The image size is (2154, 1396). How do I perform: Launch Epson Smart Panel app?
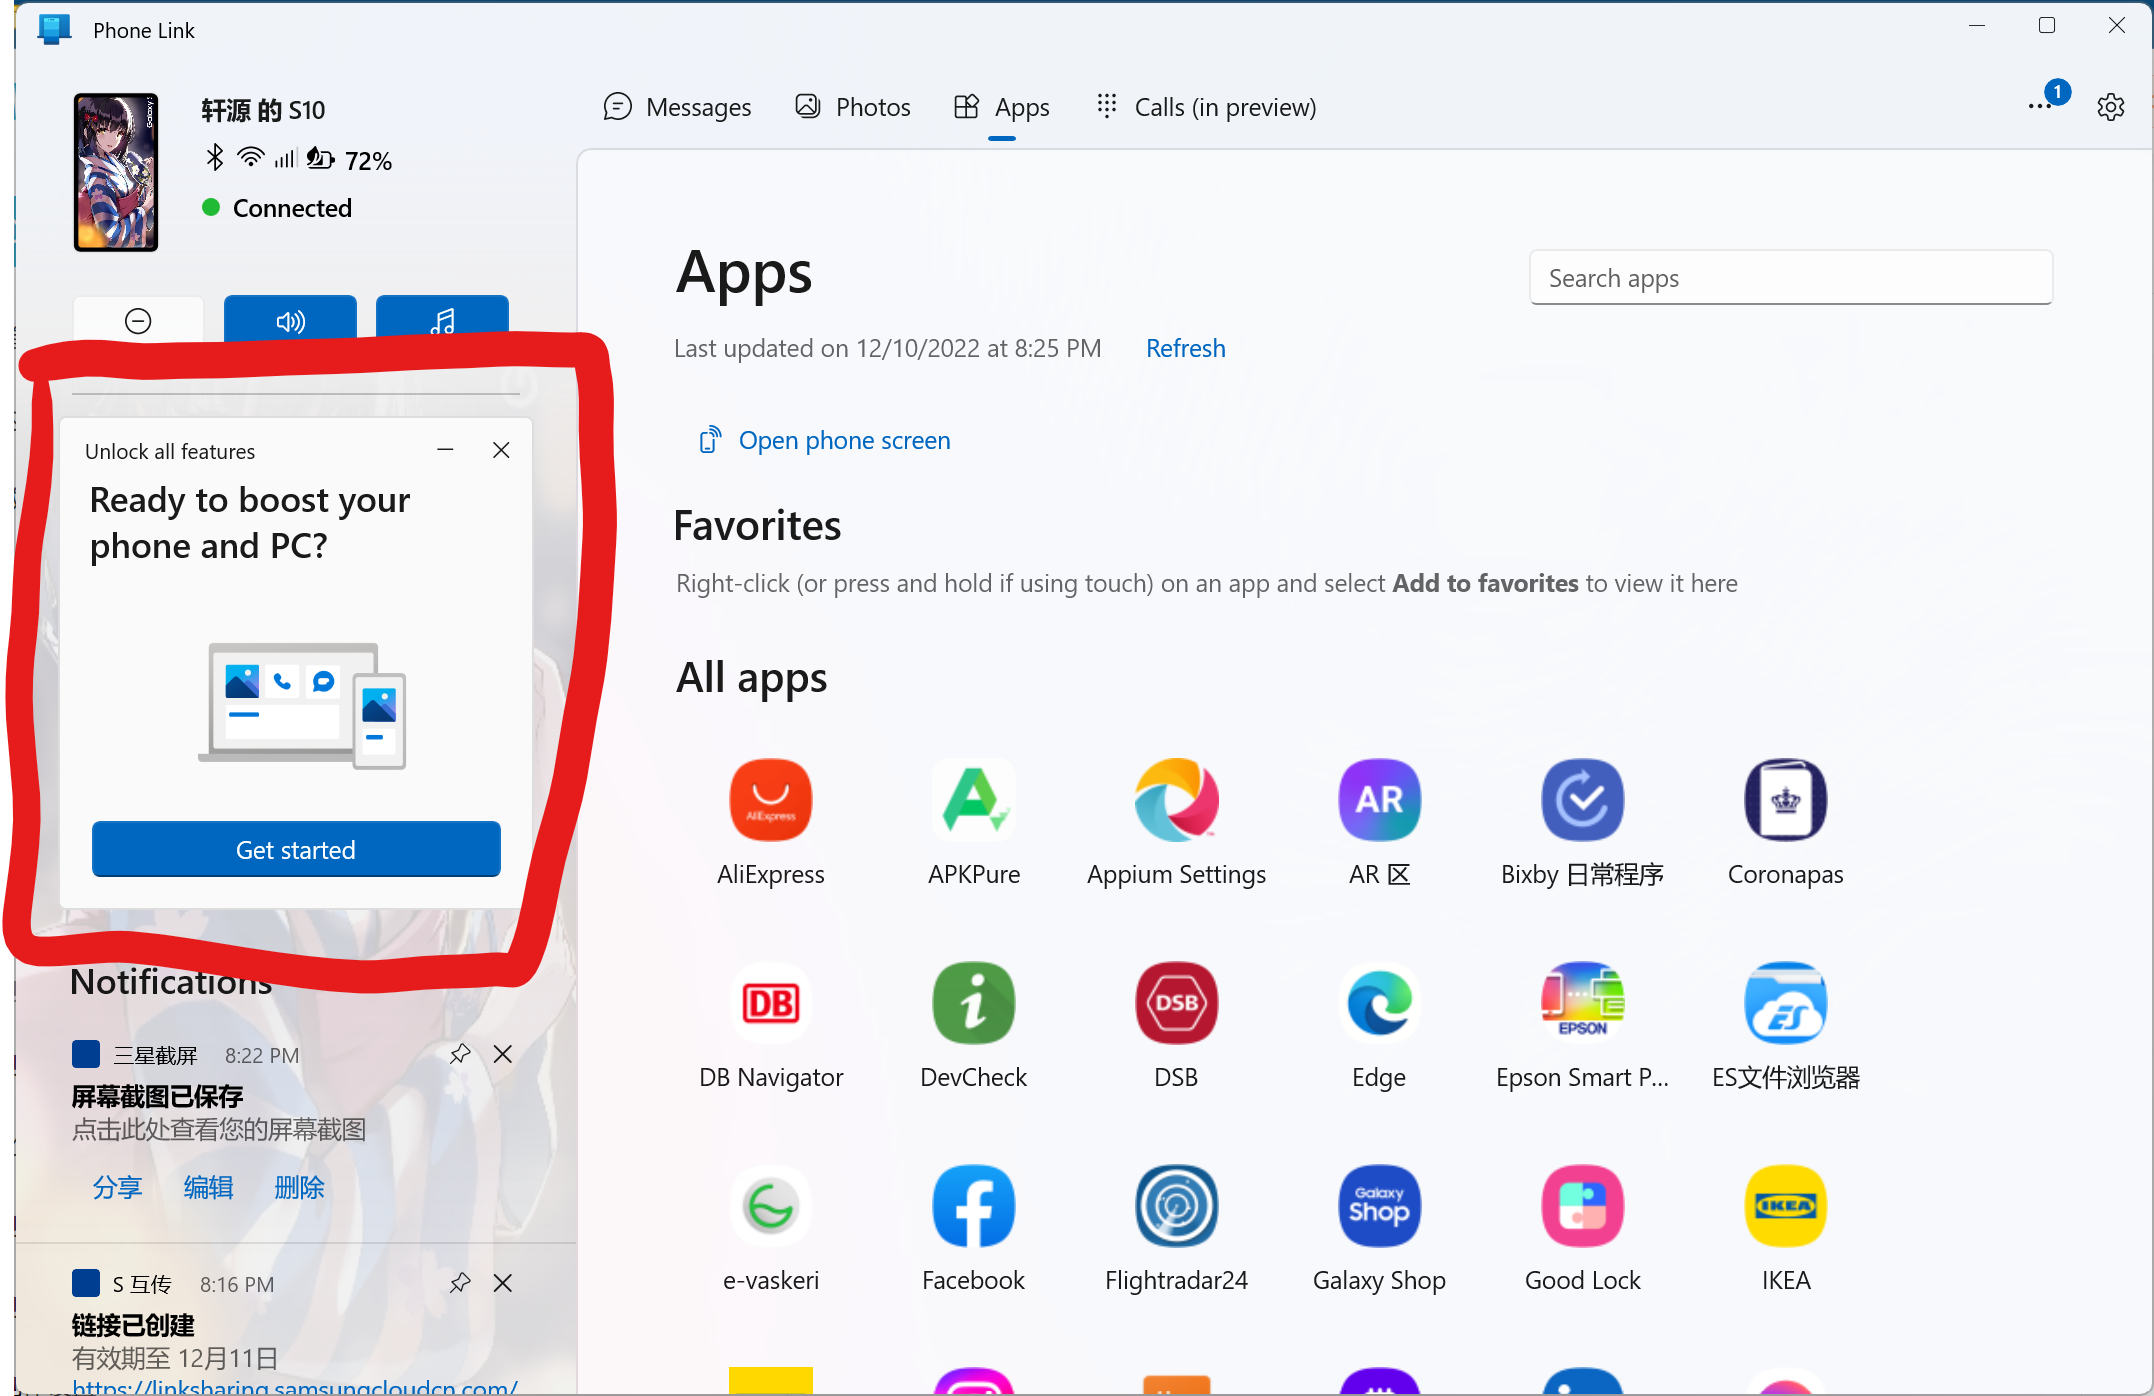click(1582, 1003)
